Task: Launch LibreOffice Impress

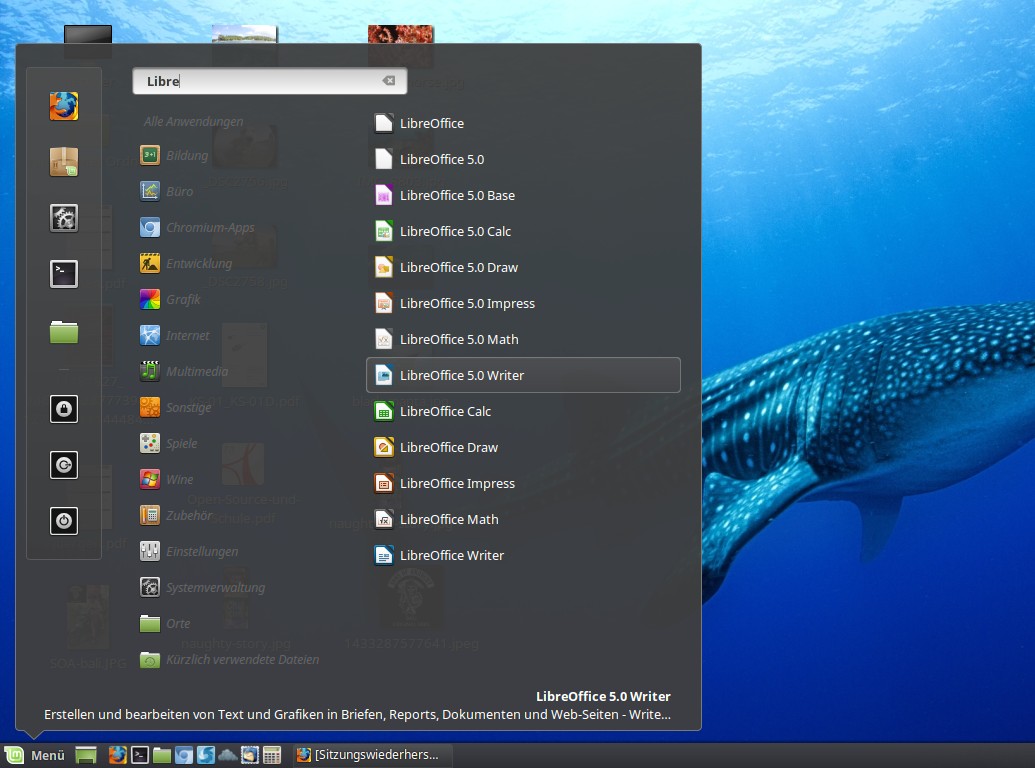Action: (x=523, y=483)
